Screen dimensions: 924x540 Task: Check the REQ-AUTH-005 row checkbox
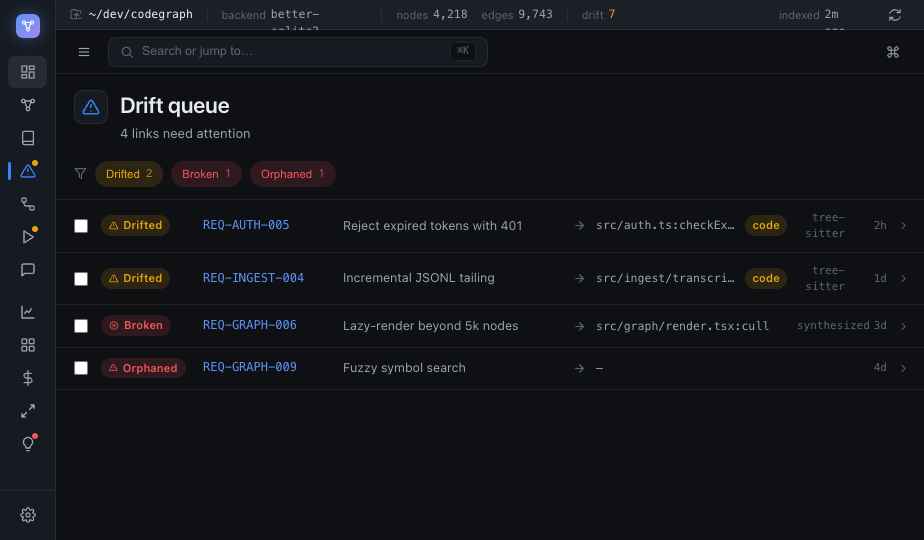coord(81,226)
